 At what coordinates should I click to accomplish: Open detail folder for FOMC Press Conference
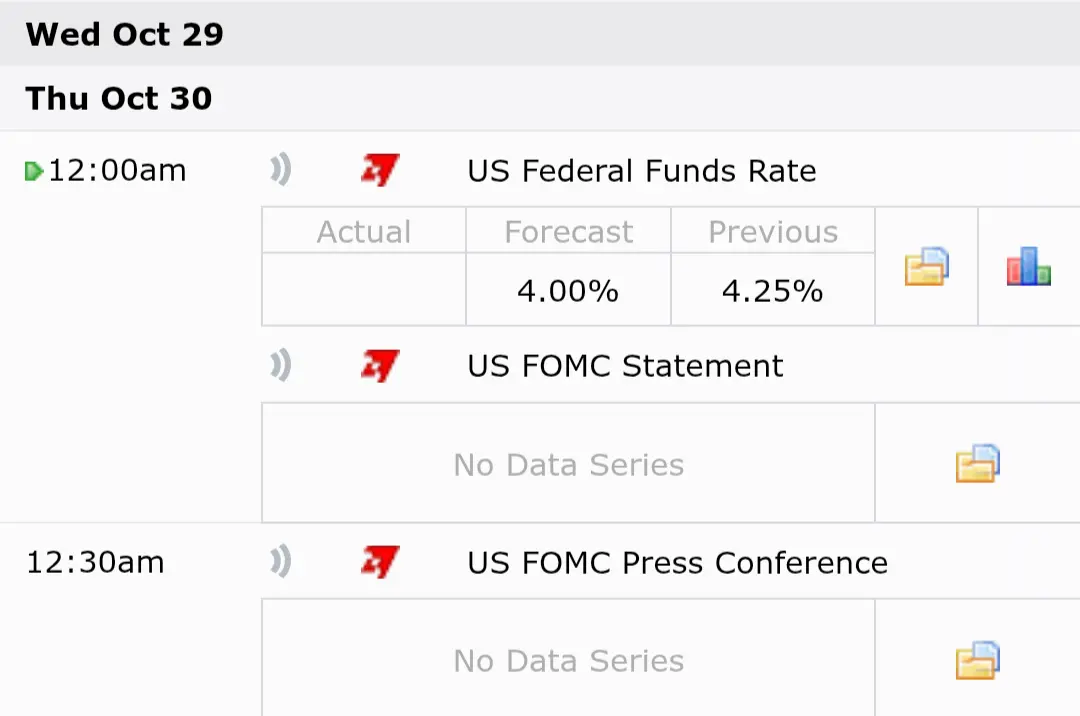tap(977, 659)
